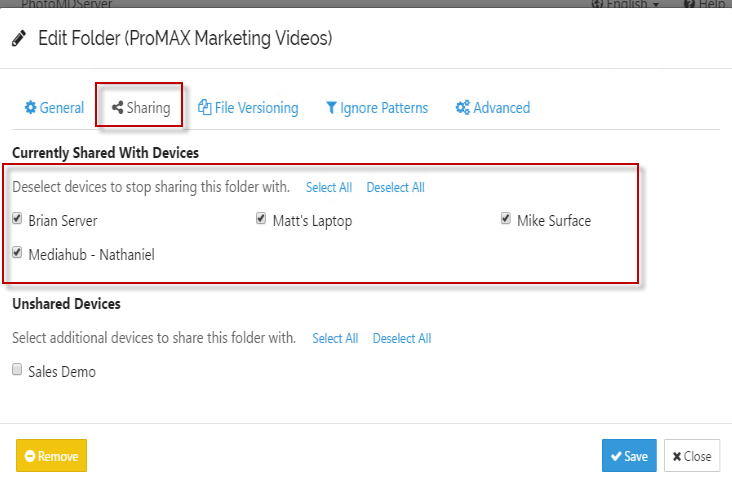Open the English language dropdown
732x482 pixels.
click(x=626, y=4)
